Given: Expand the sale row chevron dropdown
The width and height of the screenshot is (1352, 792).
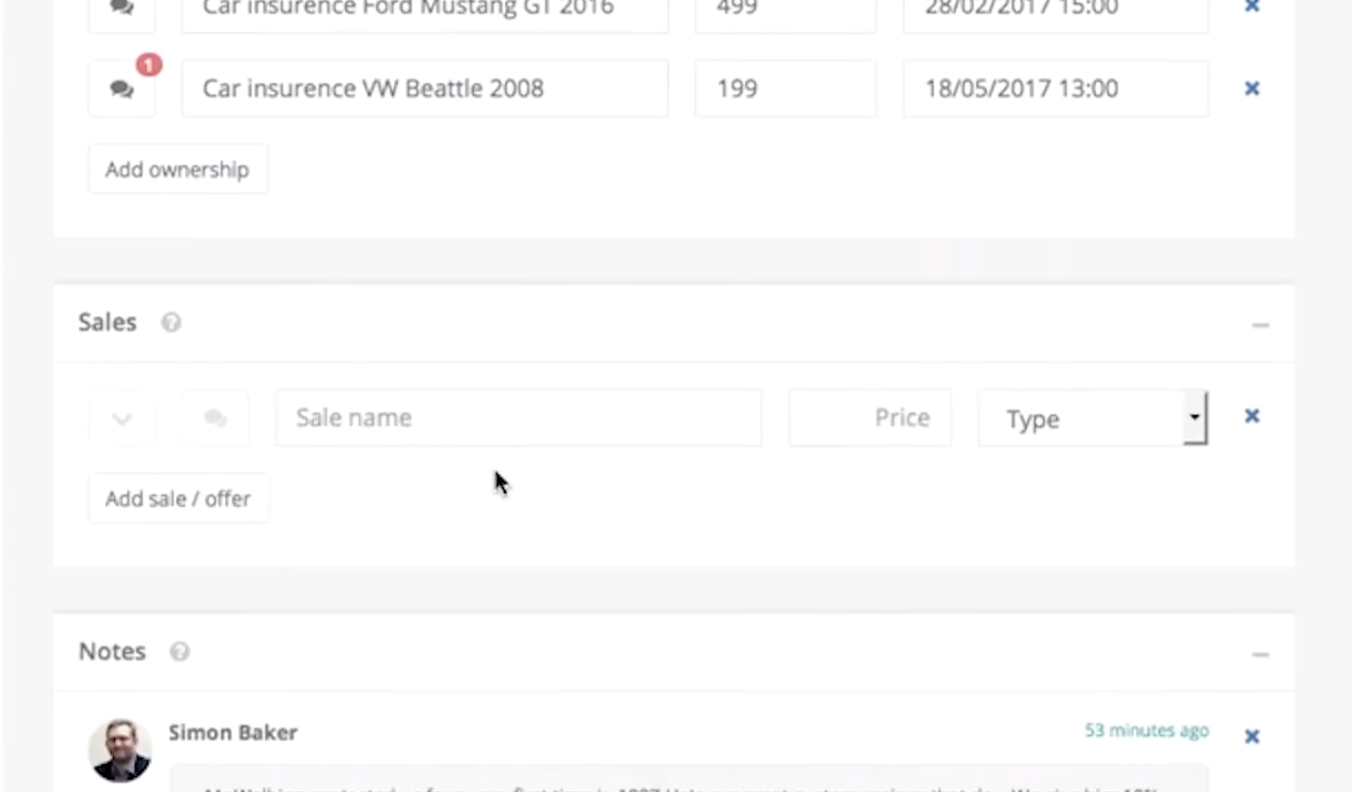Looking at the screenshot, I should [122, 418].
